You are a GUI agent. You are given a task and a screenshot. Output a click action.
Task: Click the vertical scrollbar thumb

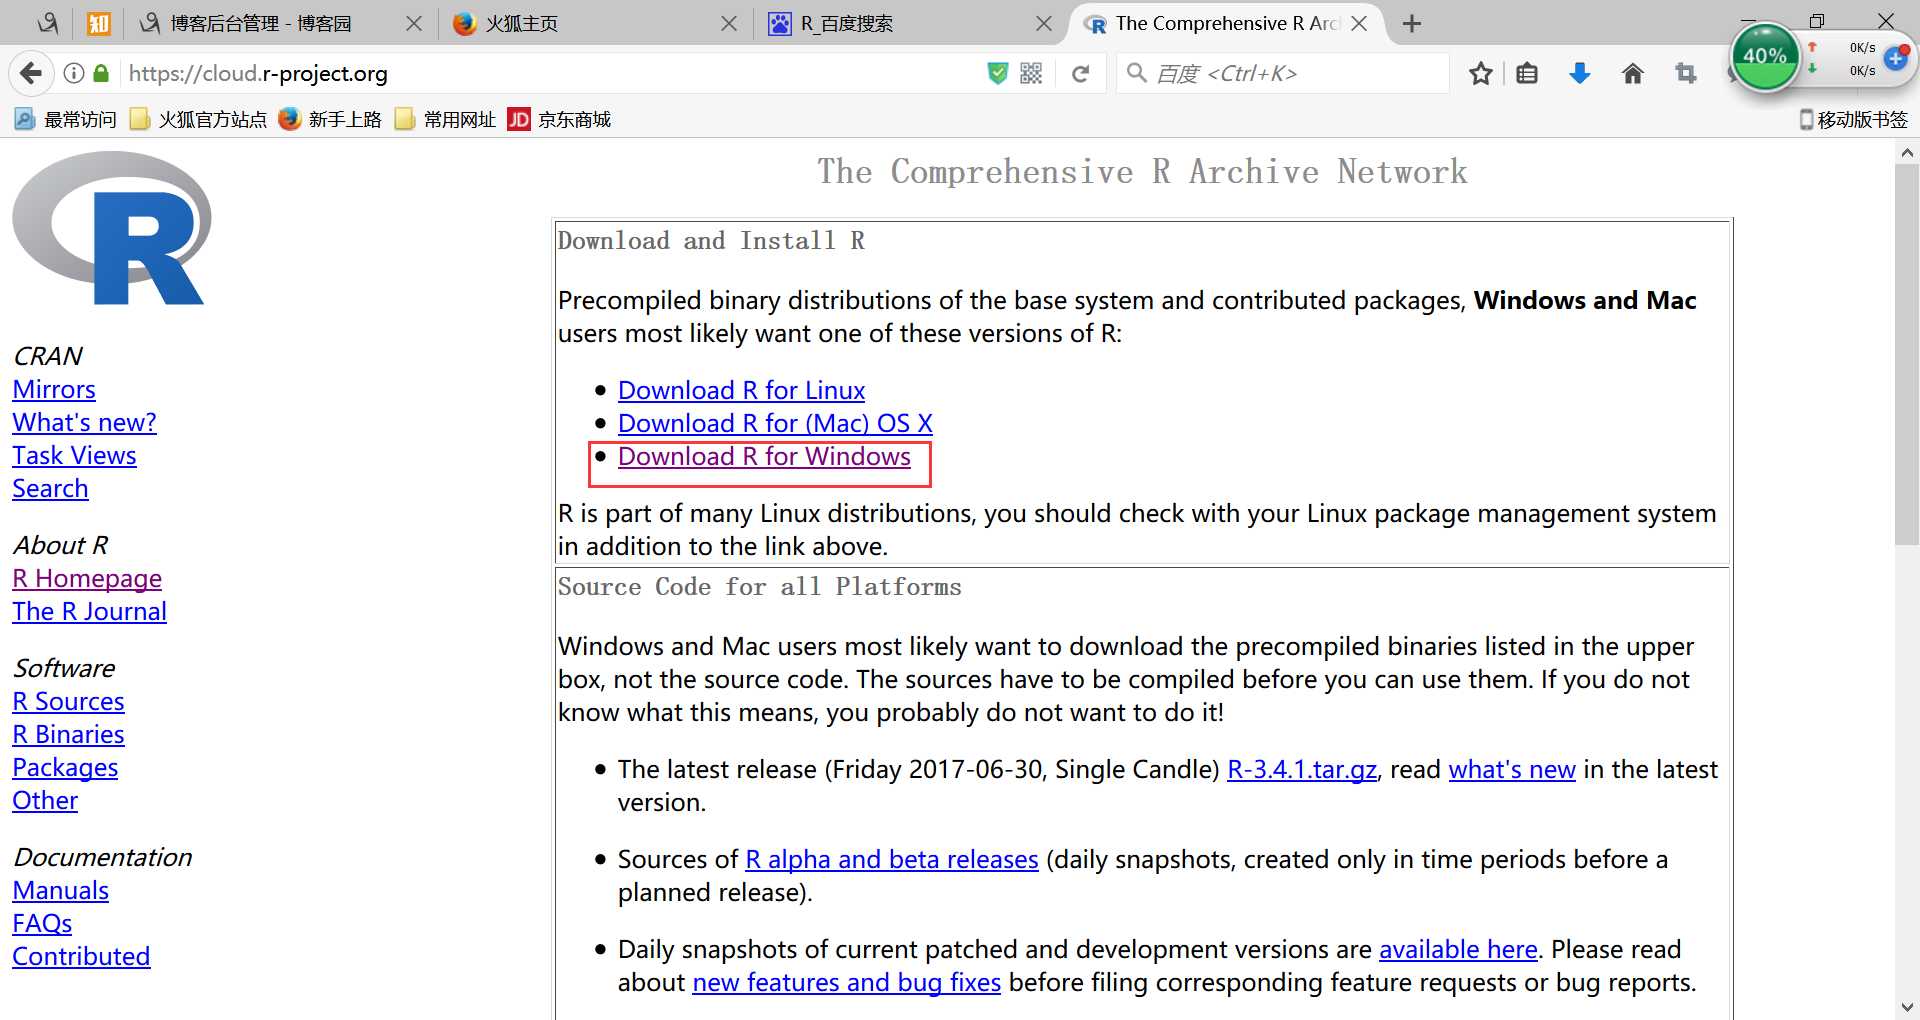1907,355
